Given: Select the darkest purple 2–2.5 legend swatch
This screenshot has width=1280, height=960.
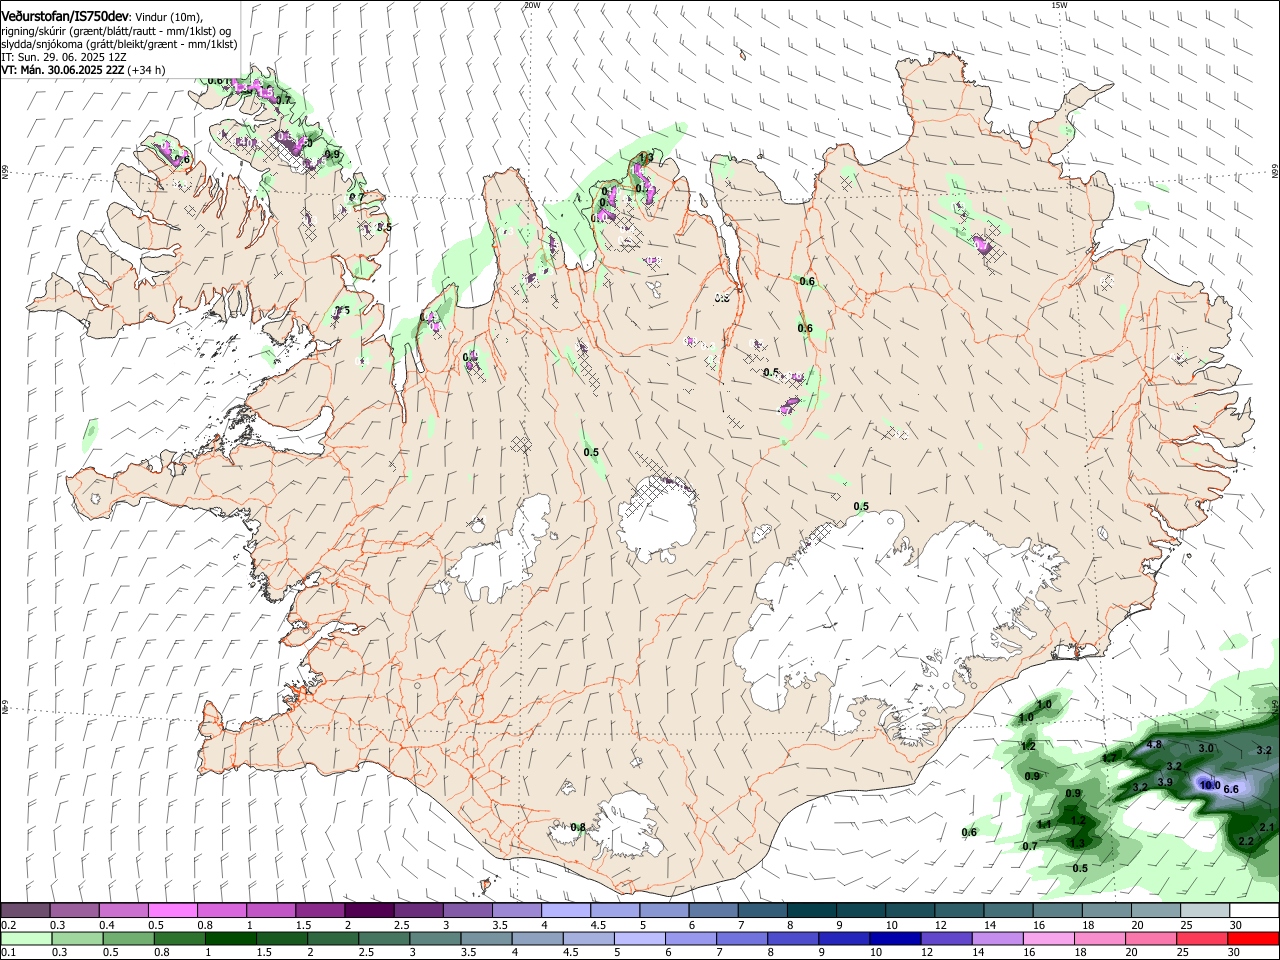Looking at the screenshot, I should [x=370, y=910].
